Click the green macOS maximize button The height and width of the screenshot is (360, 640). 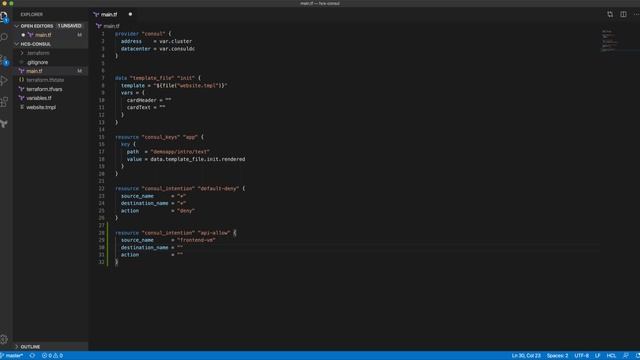coord(11,3)
